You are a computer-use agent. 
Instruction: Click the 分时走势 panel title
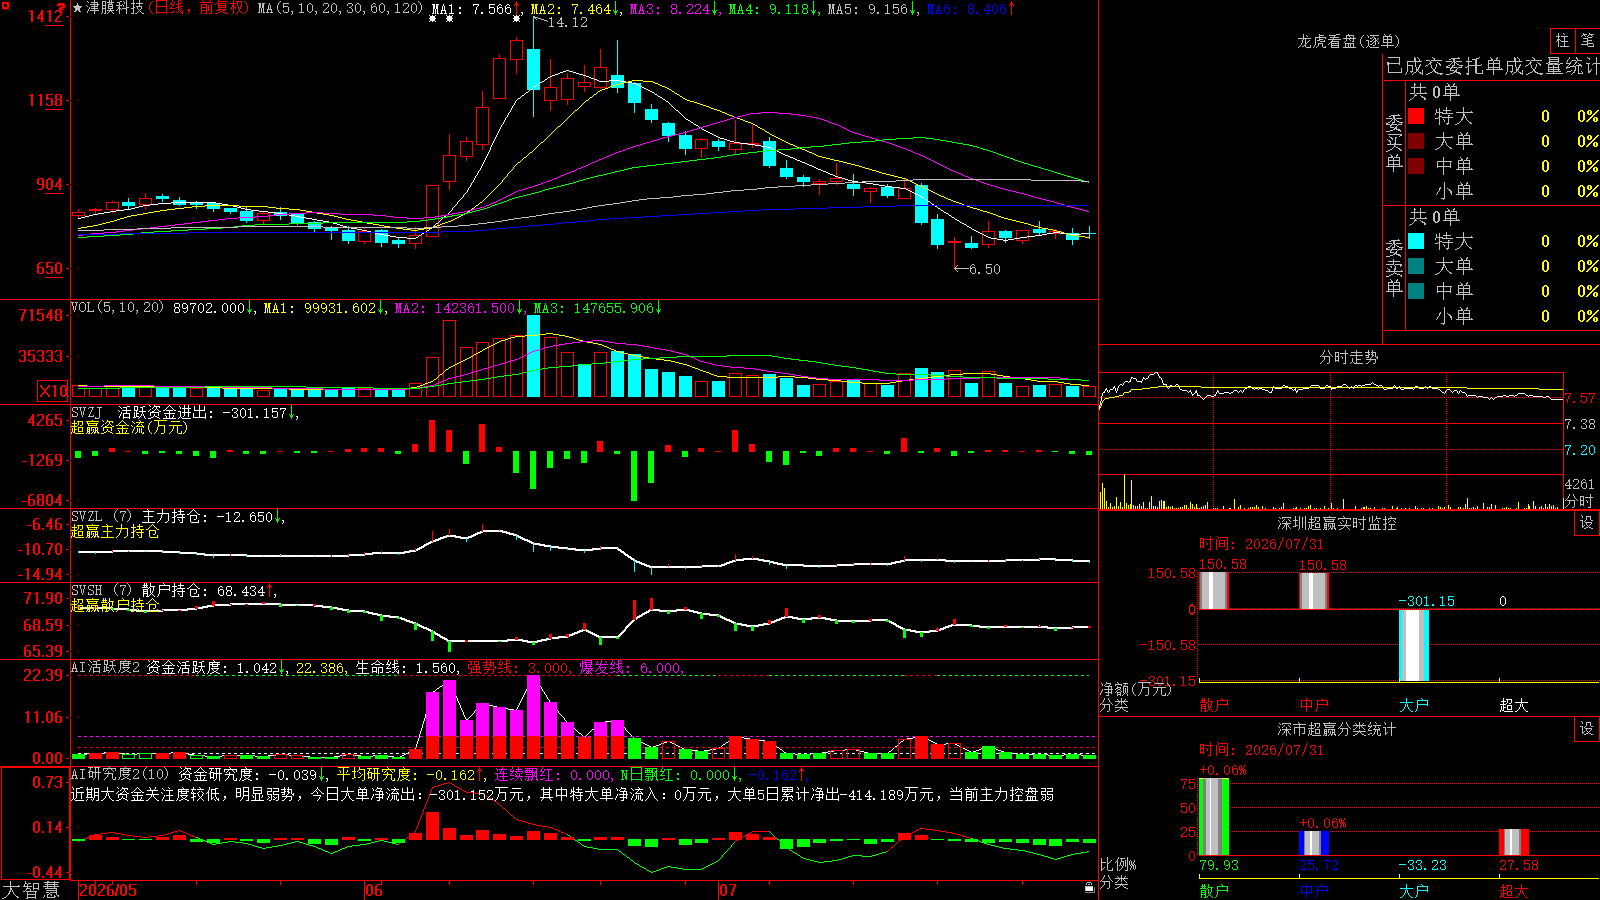point(1348,357)
